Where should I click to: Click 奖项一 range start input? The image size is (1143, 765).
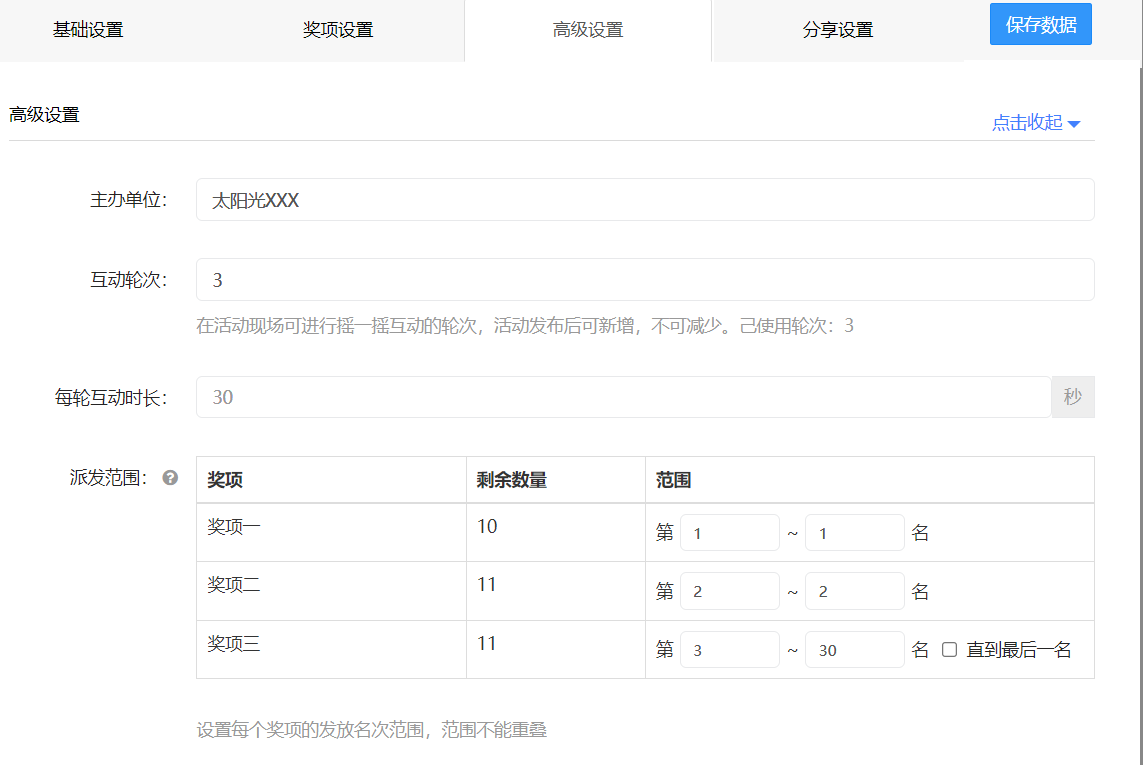tap(729, 532)
